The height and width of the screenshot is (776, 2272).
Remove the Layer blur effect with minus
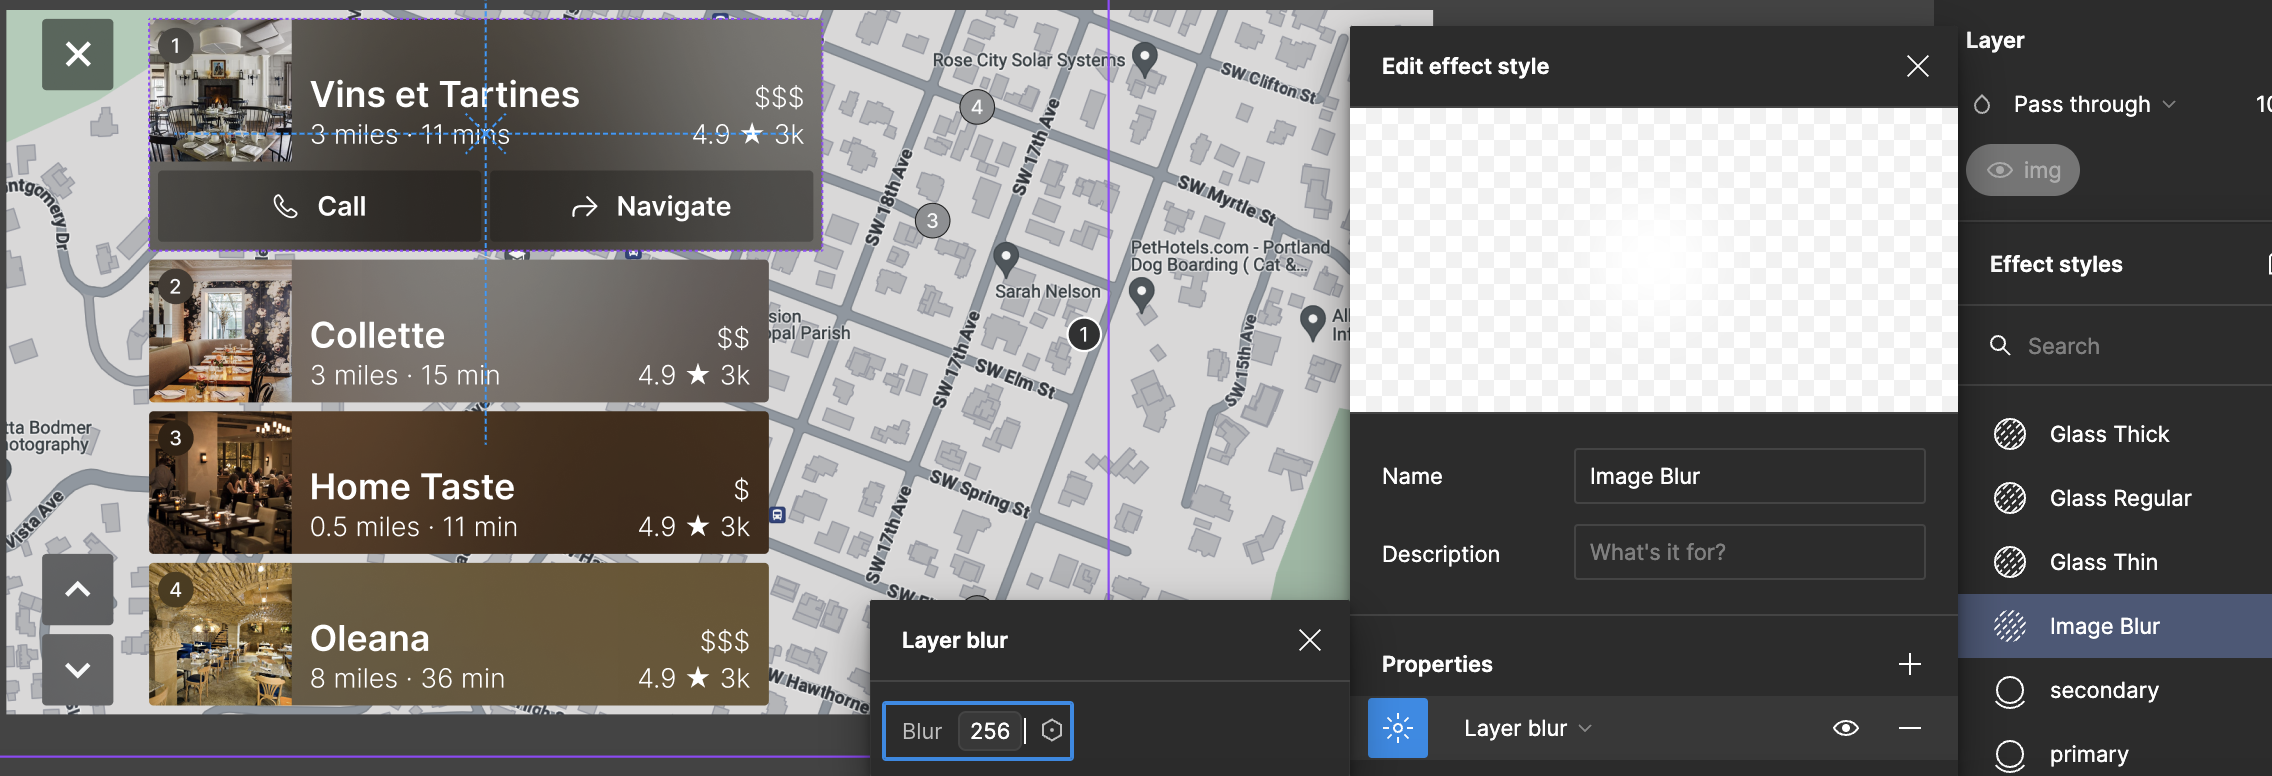pos(1909,728)
